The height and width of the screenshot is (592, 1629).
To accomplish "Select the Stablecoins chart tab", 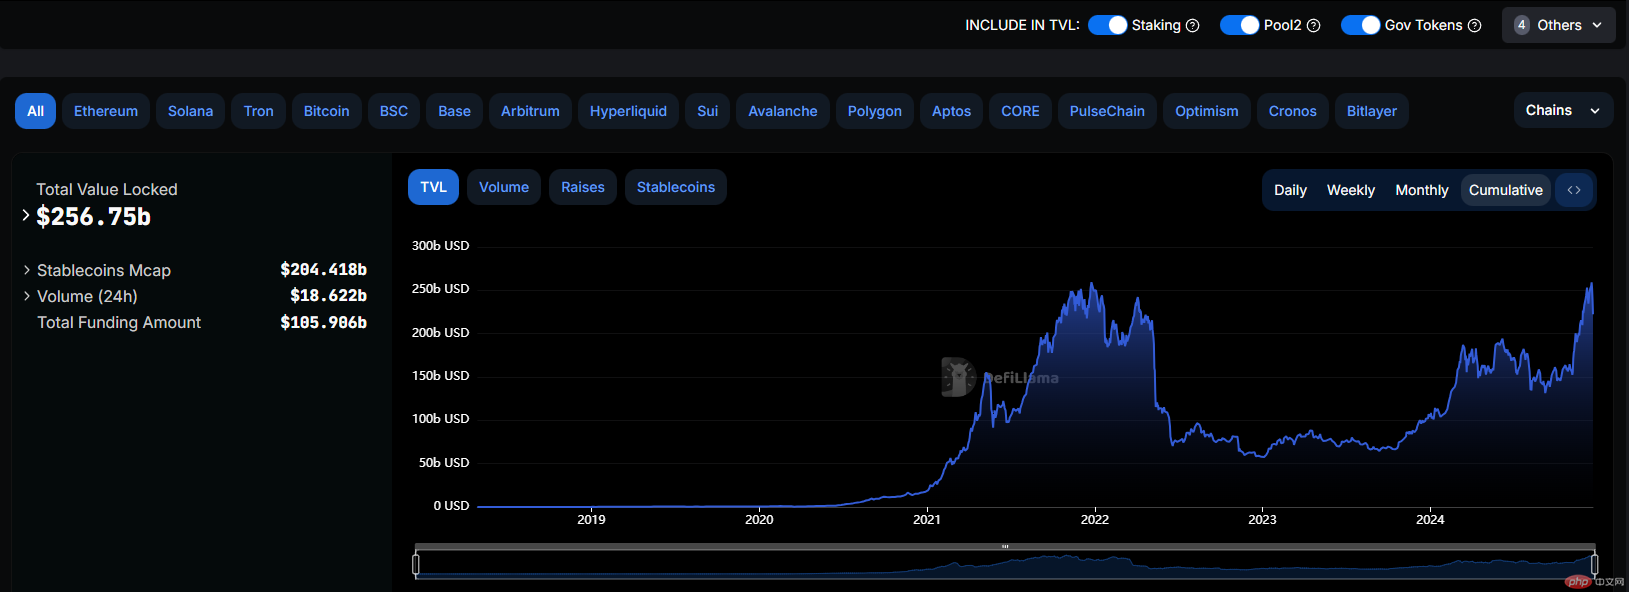I will (675, 187).
